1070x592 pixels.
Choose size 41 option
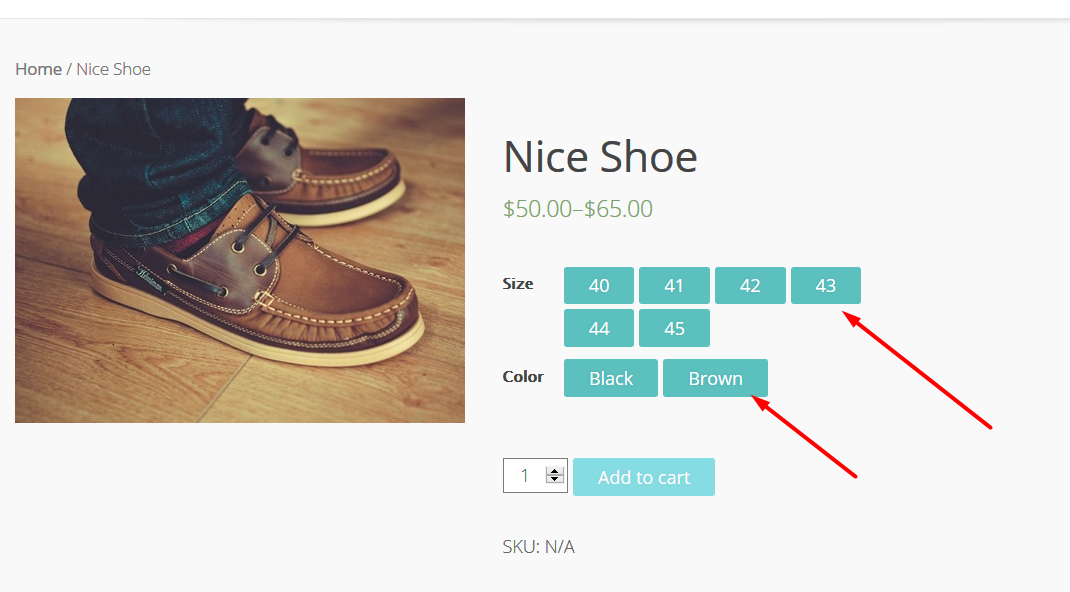[x=674, y=285]
